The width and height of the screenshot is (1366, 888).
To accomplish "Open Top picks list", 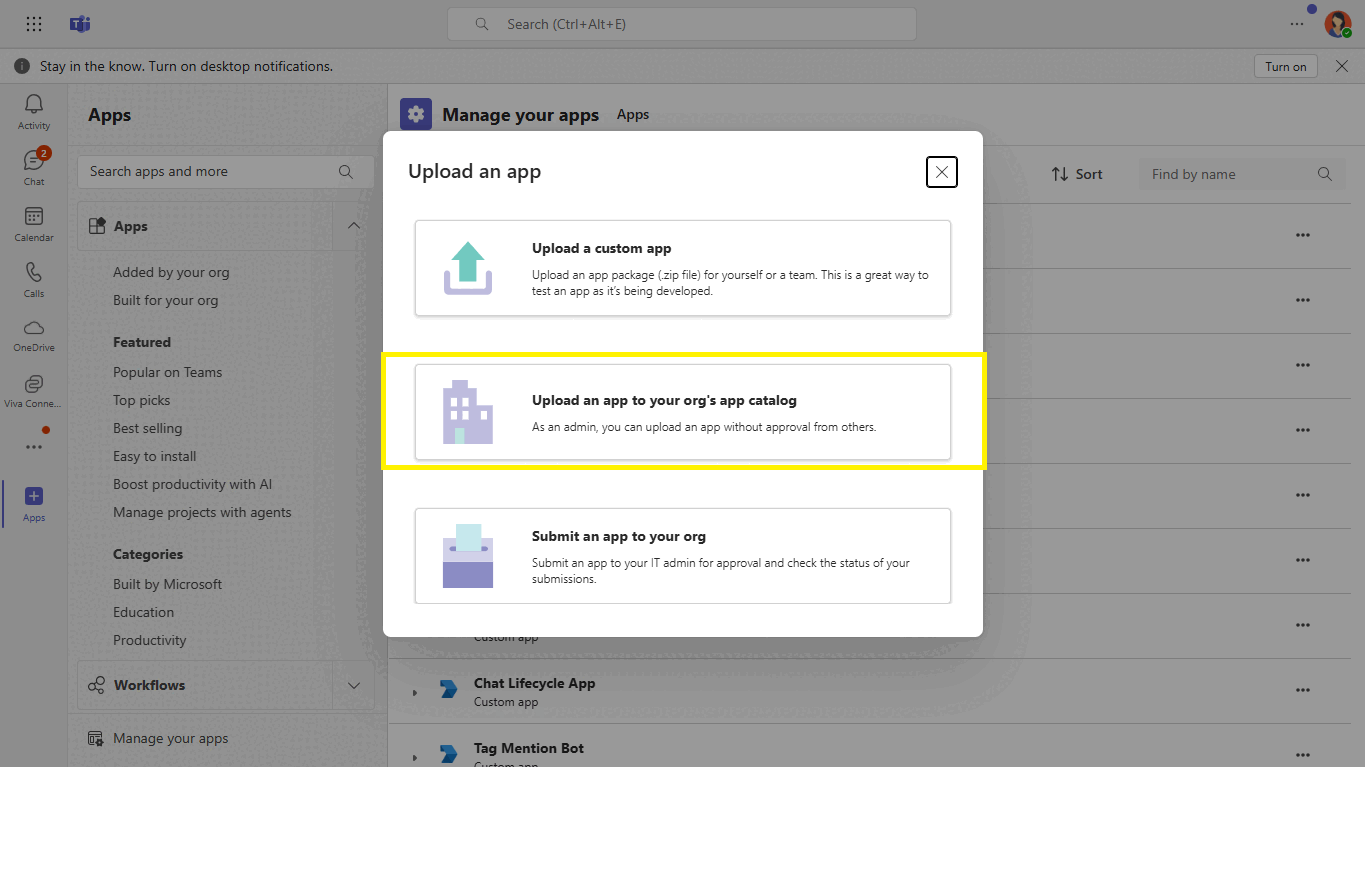I will (x=142, y=400).
